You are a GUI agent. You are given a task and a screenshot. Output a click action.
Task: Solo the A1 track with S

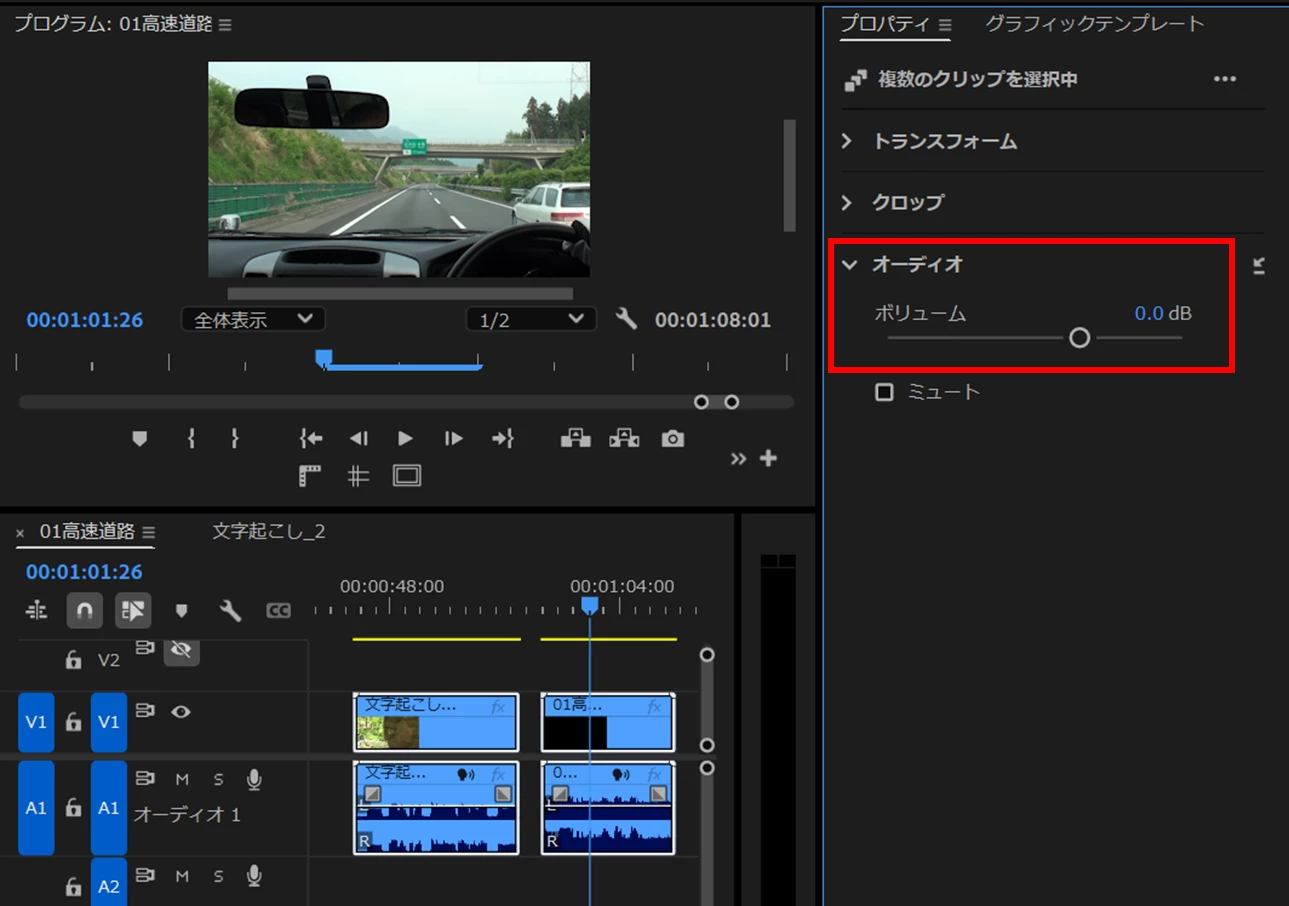[x=218, y=779]
